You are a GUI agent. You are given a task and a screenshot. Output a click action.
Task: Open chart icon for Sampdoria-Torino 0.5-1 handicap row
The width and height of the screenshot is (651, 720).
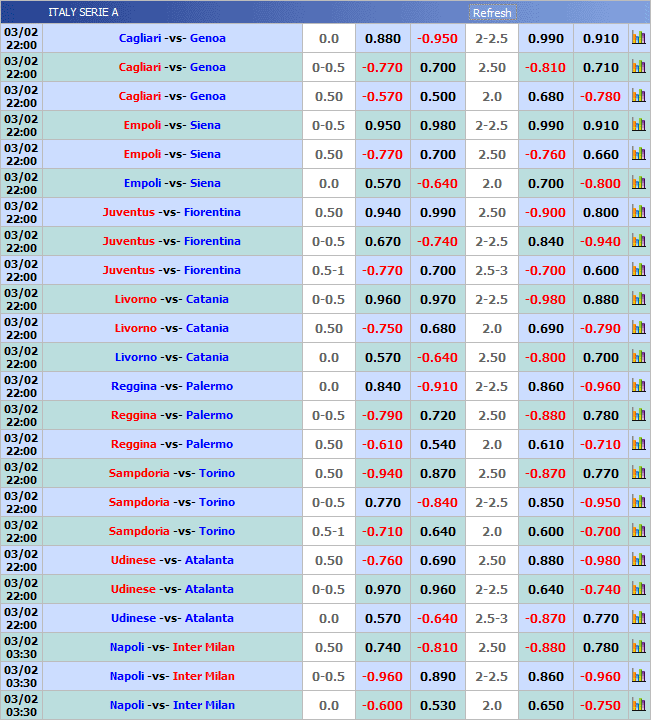coord(638,531)
